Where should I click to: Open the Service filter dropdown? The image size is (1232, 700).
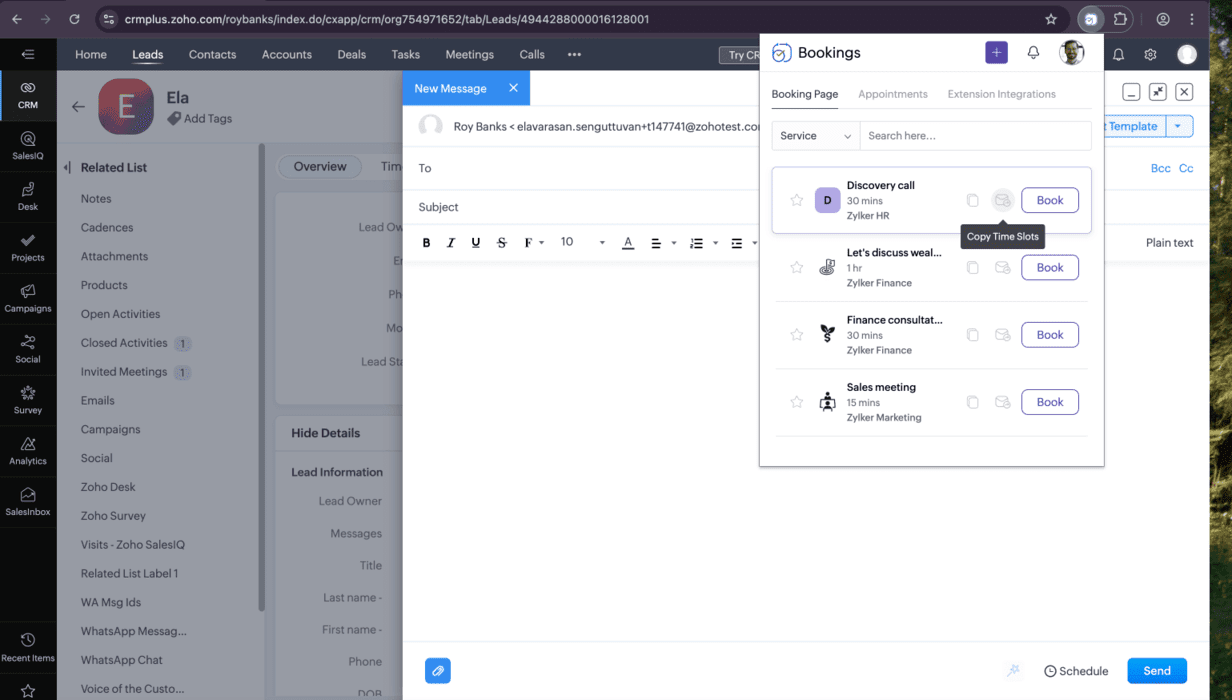pos(816,136)
